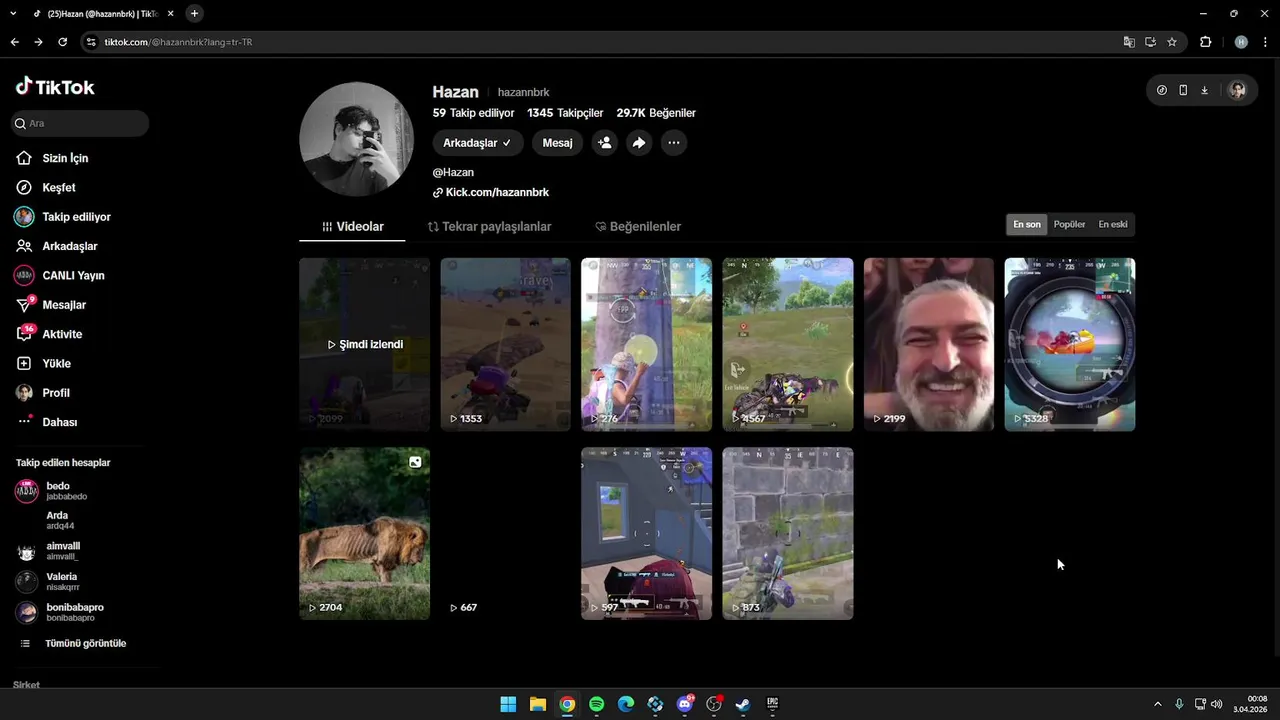
Task: Open Steam from taskbar
Action: [743, 704]
